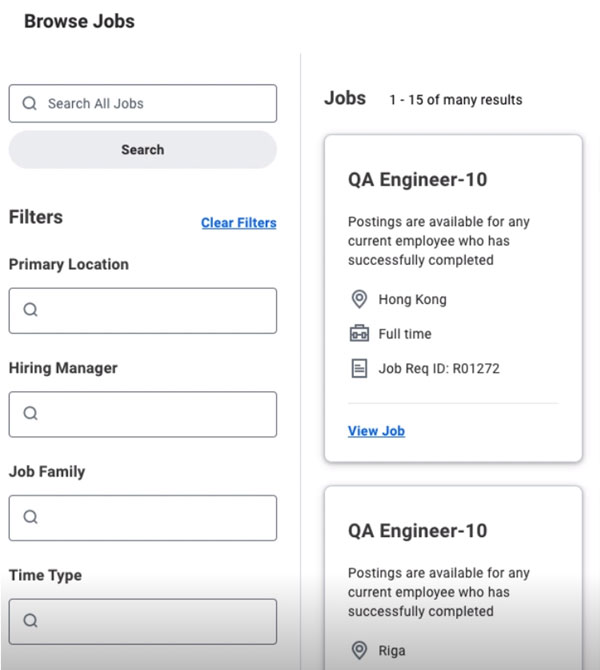Click the Clear Filters link
The image size is (600, 670).
(x=238, y=223)
